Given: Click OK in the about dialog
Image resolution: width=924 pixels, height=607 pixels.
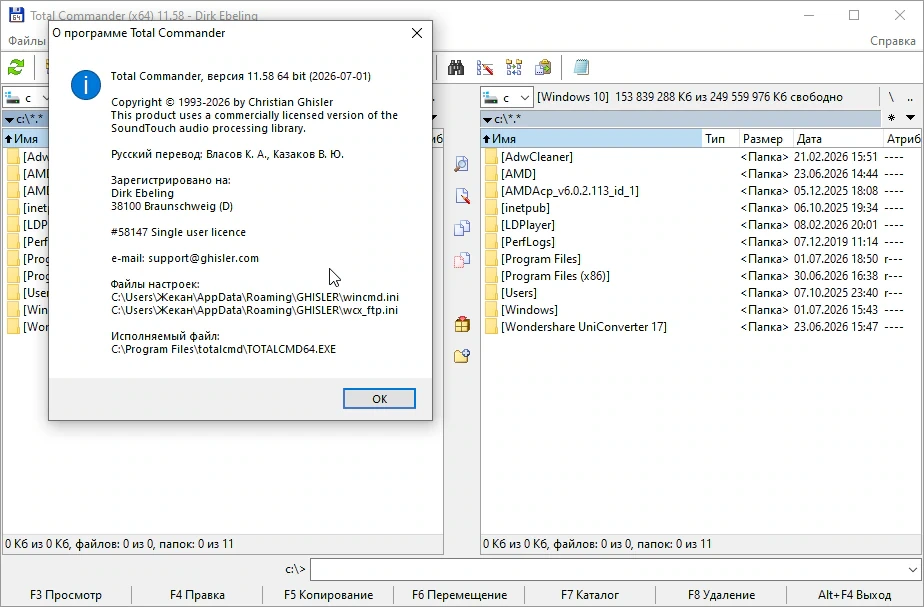Looking at the screenshot, I should coord(380,399).
